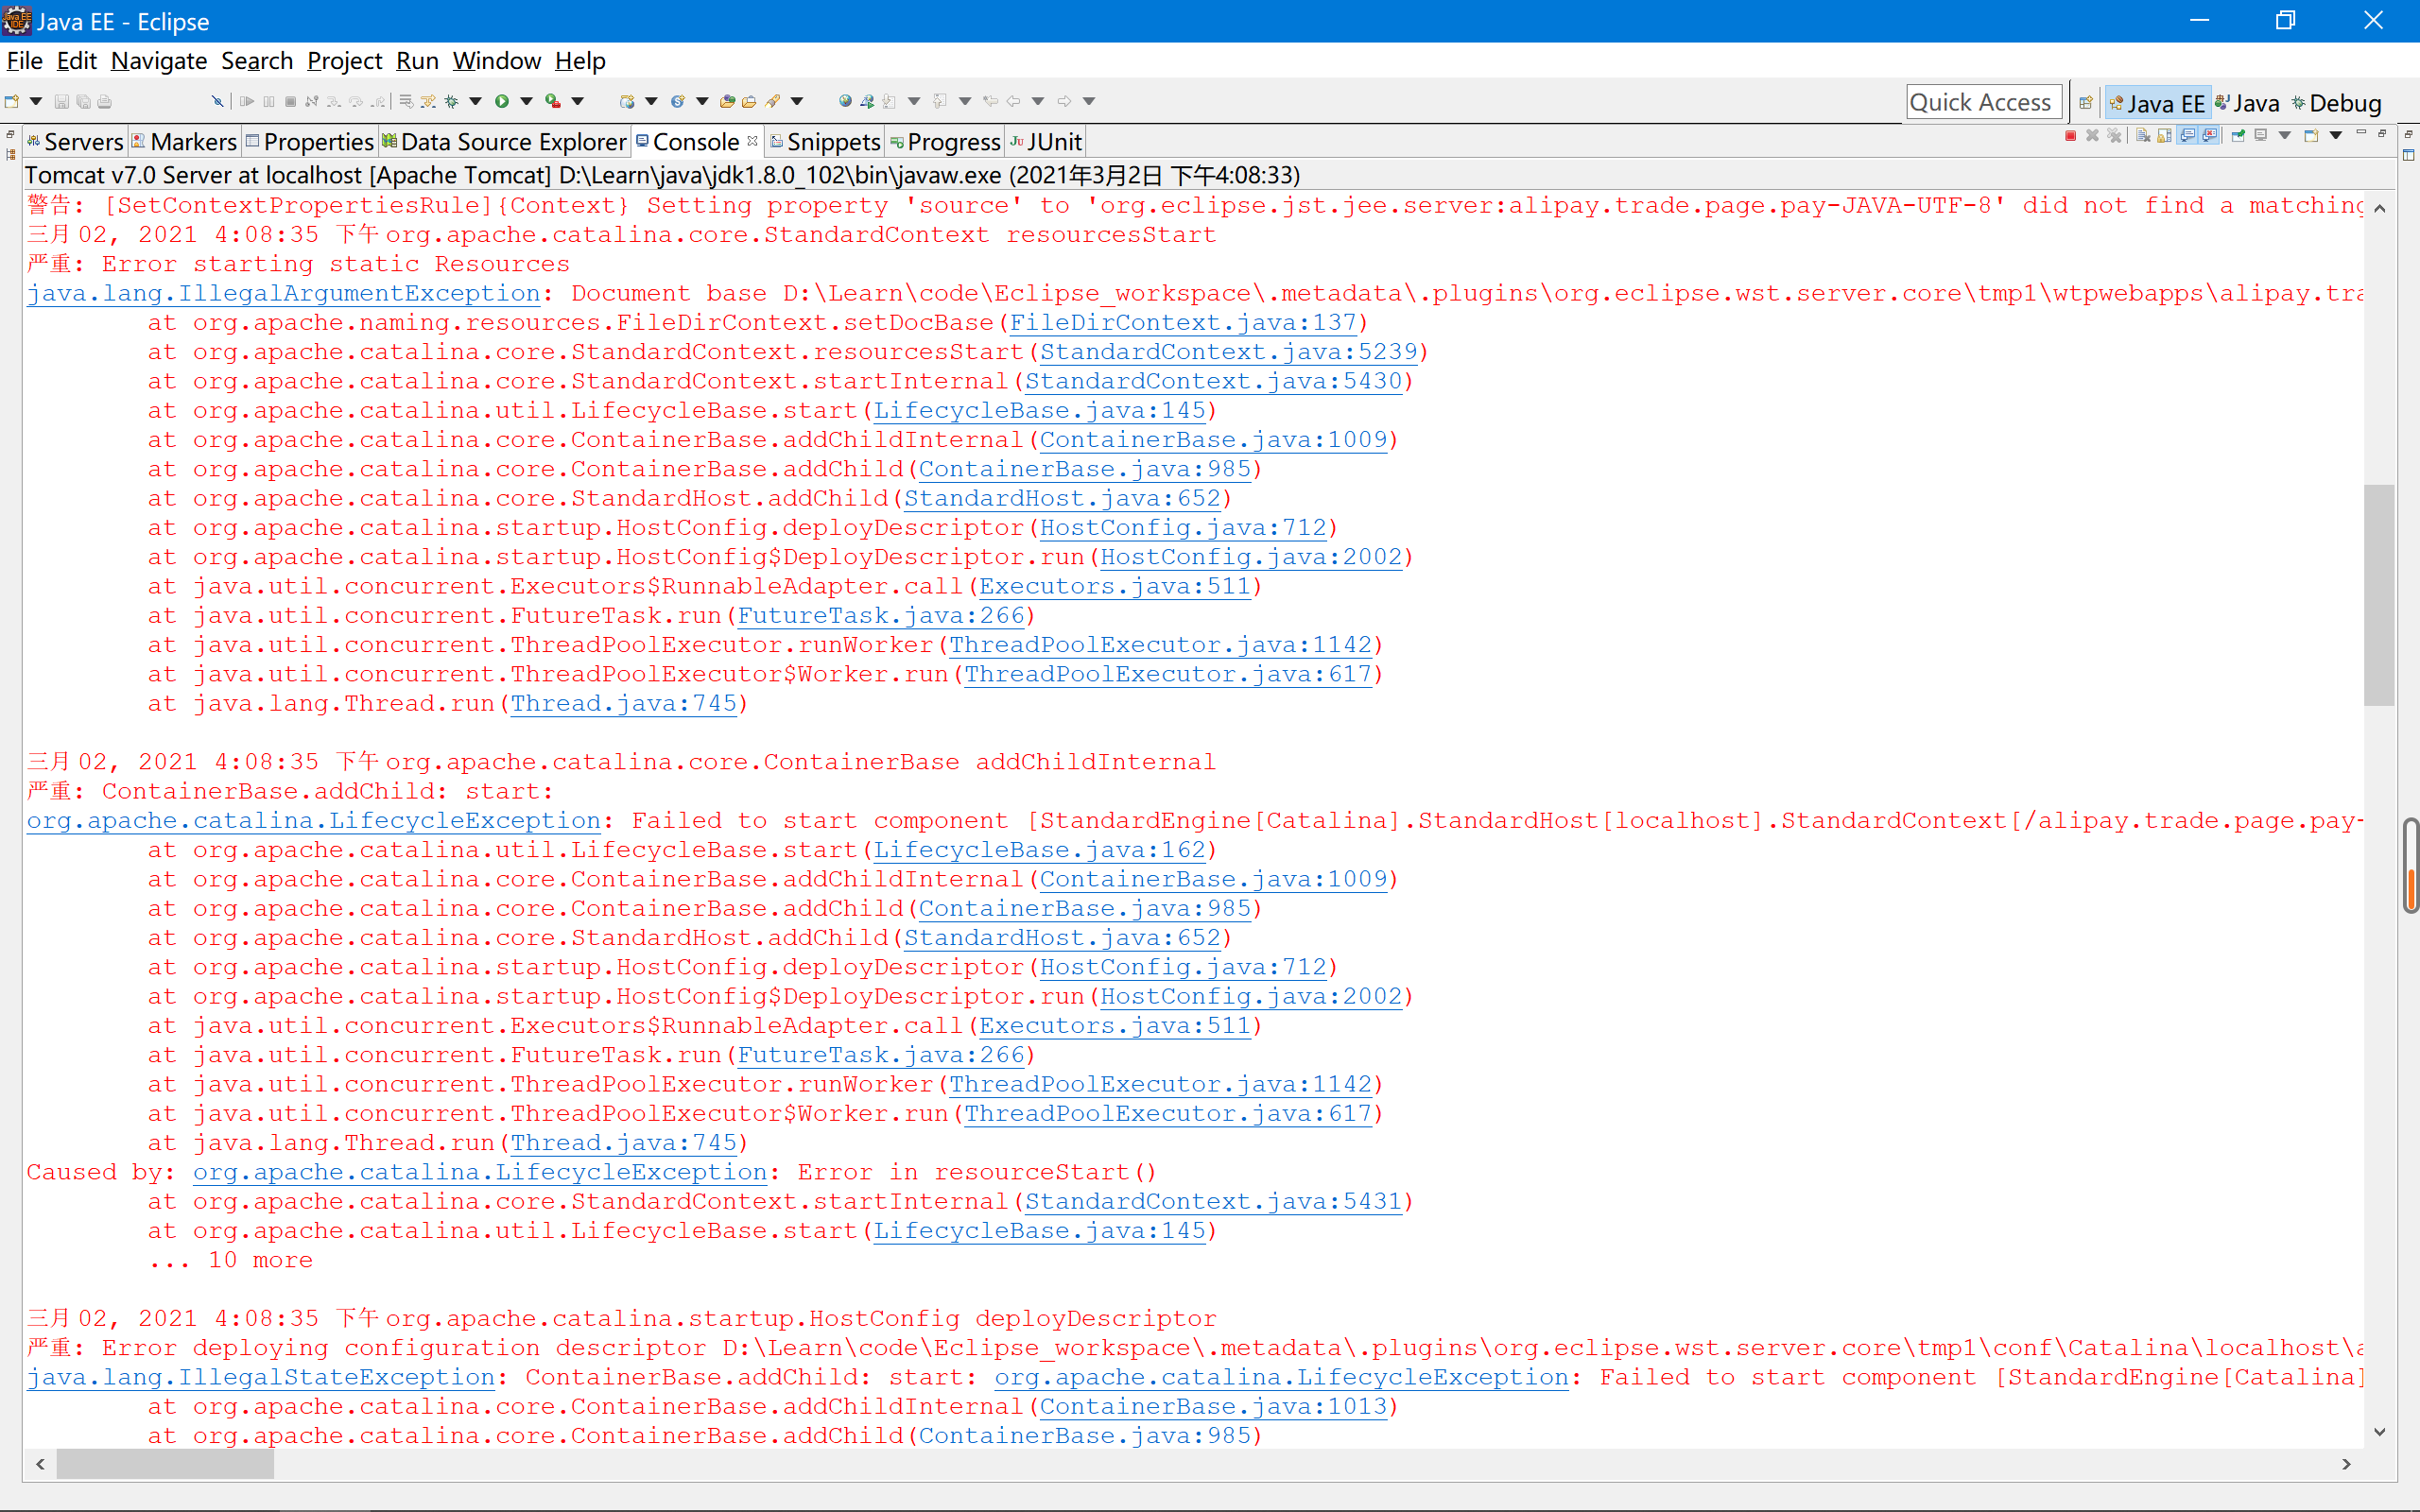Click the Back navigation arrow icon
The height and width of the screenshot is (1512, 2420).
click(x=1013, y=102)
